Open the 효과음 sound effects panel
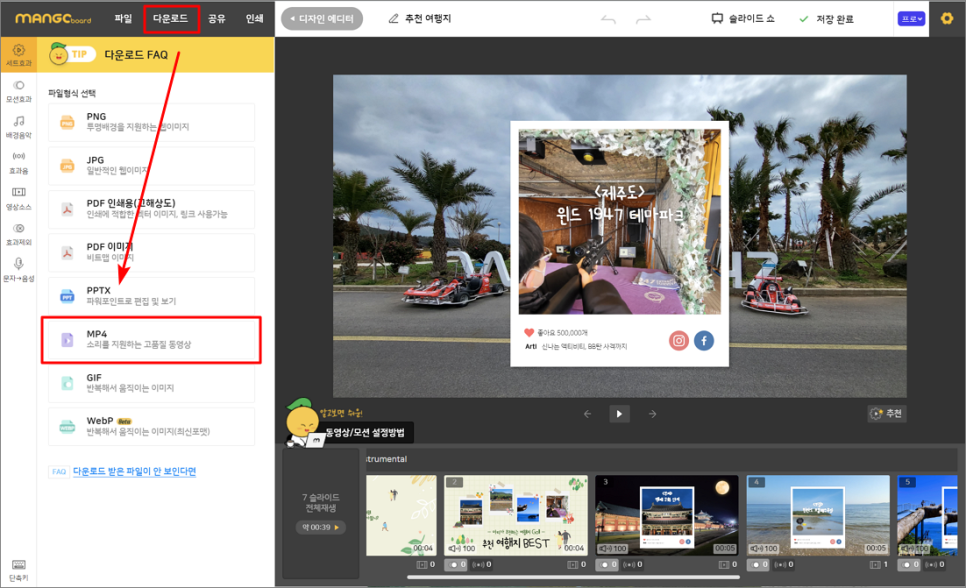This screenshot has width=966, height=588. point(18,163)
